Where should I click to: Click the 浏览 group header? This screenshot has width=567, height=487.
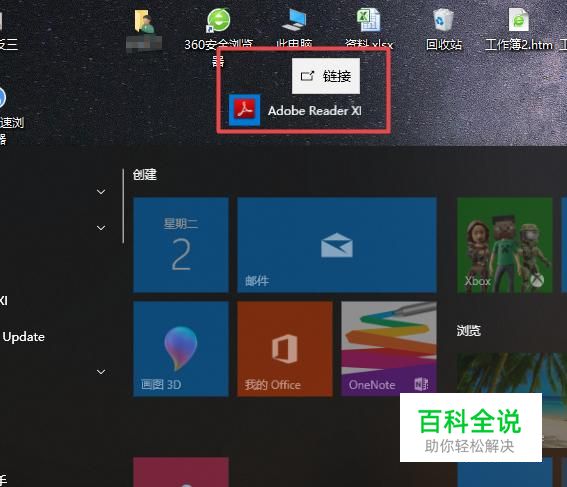click(469, 330)
